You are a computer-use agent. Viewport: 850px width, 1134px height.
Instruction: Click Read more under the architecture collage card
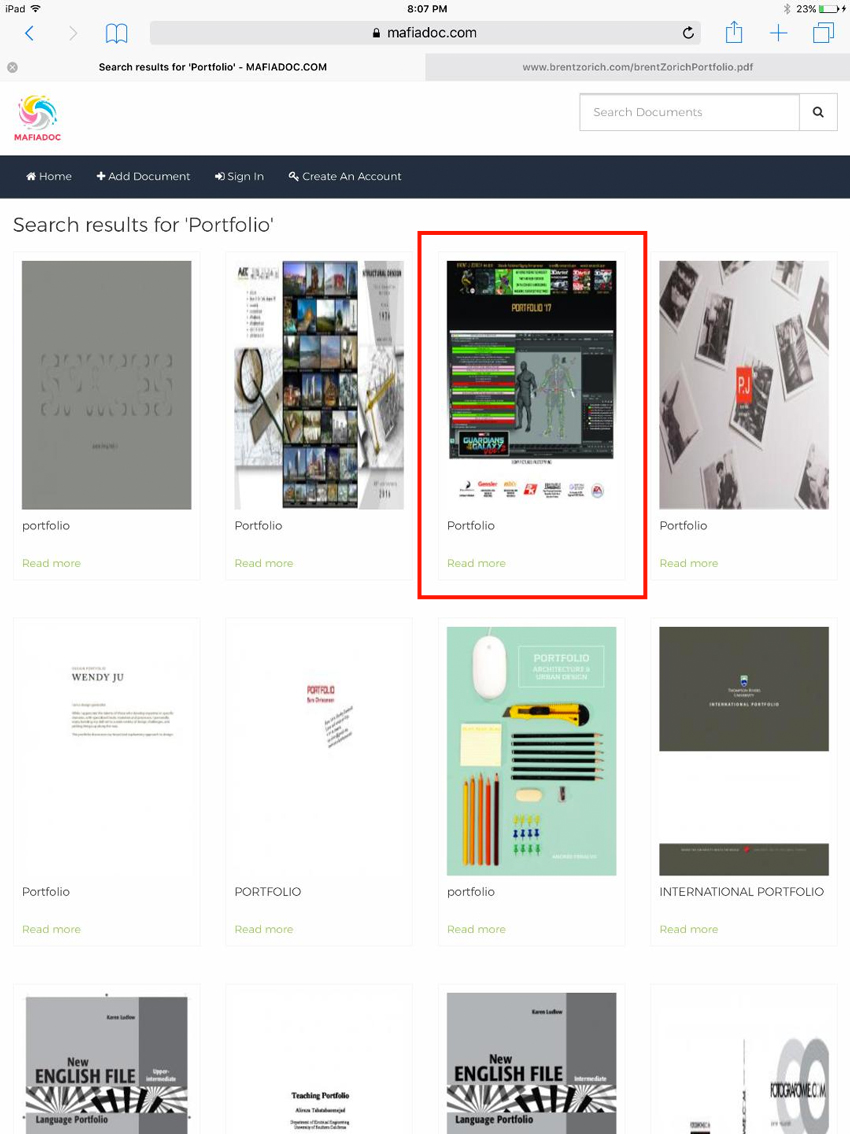pos(264,563)
